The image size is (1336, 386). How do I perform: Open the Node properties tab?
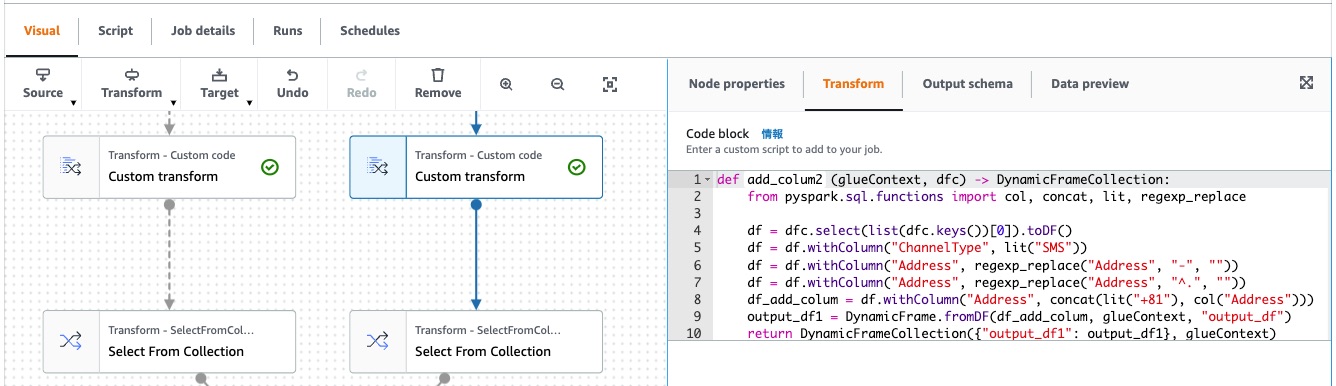click(x=737, y=84)
